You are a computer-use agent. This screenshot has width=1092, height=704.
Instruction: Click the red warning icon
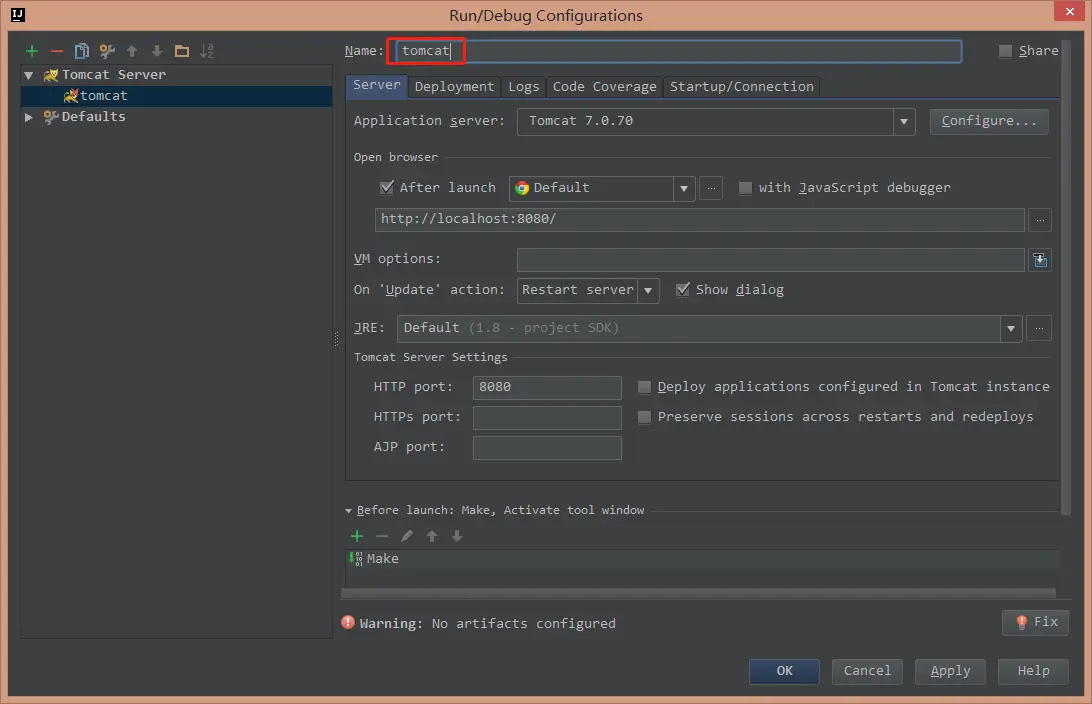[x=348, y=623]
